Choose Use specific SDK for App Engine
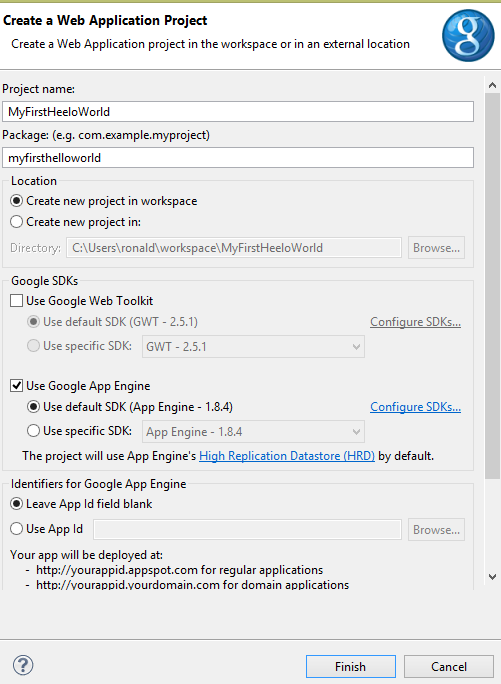Image resolution: width=501 pixels, height=684 pixels. (x=33, y=431)
